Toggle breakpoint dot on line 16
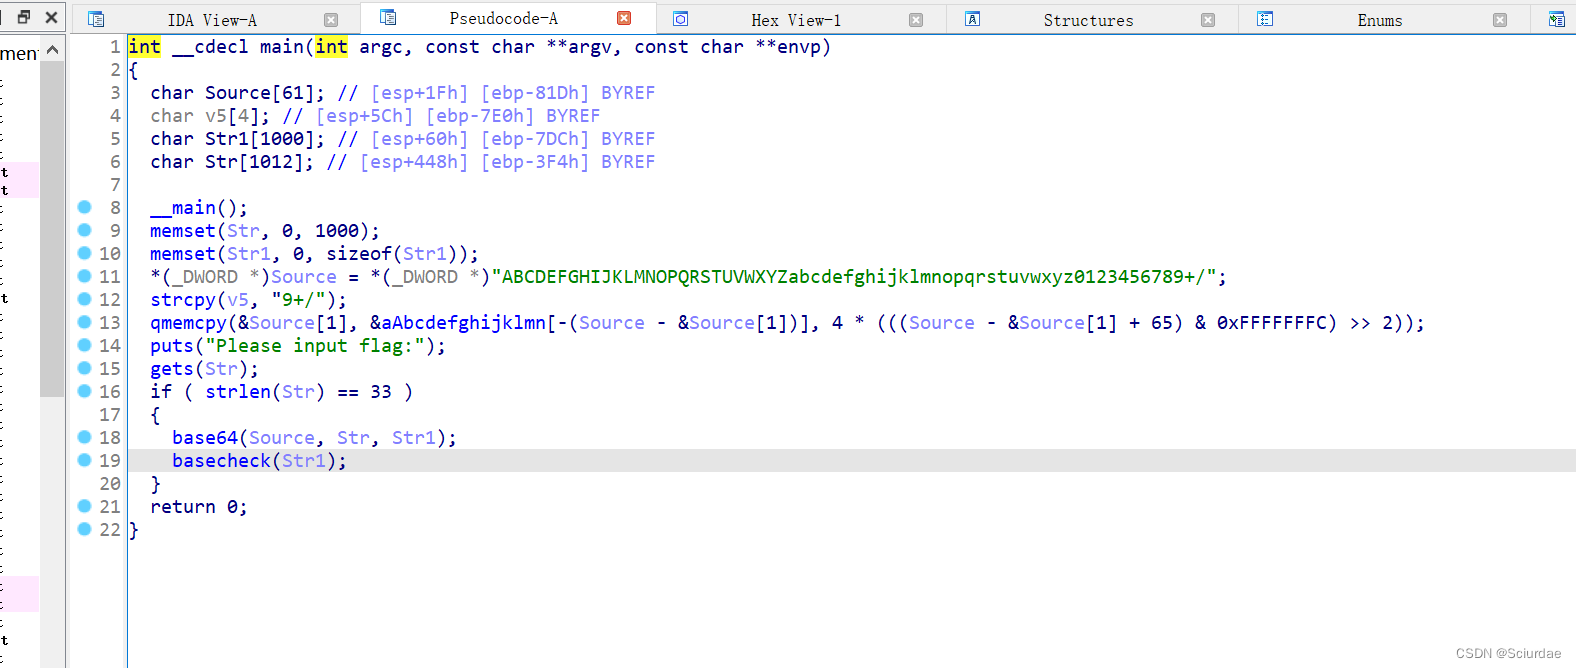This screenshot has width=1576, height=668. coord(85,391)
